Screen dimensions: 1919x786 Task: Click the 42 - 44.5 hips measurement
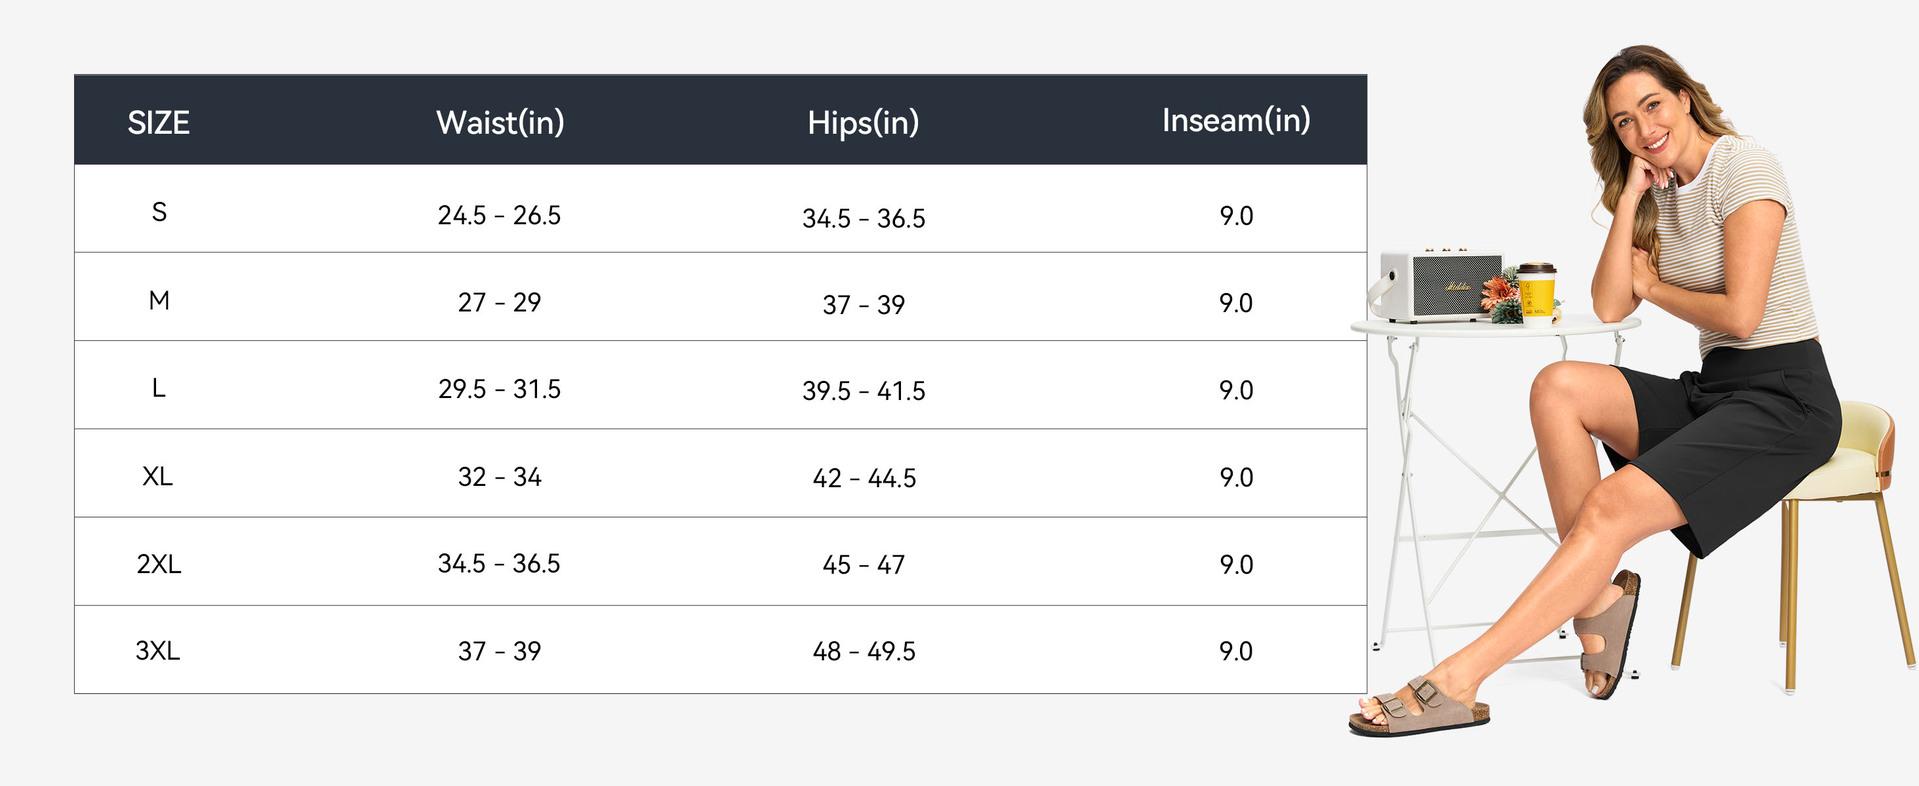[x=864, y=478]
